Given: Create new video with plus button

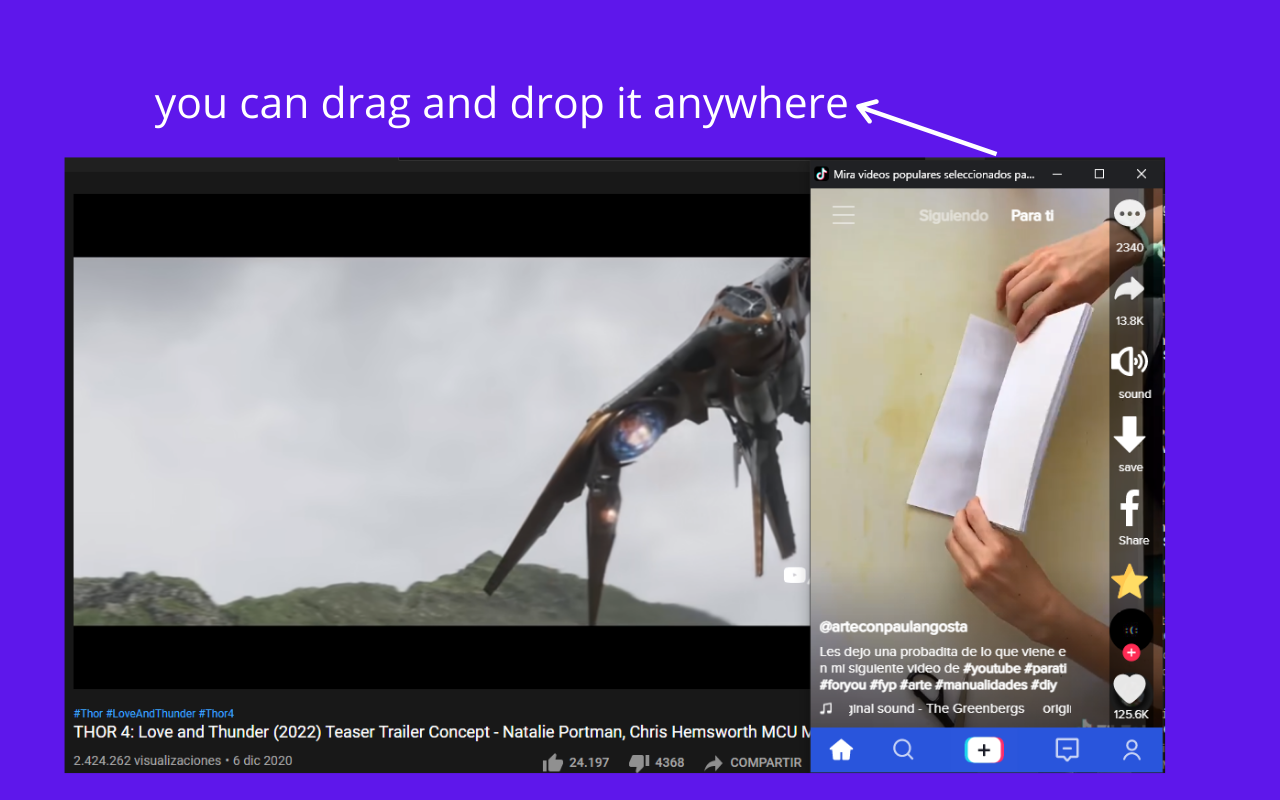Looking at the screenshot, I should pyautogui.click(x=983, y=750).
